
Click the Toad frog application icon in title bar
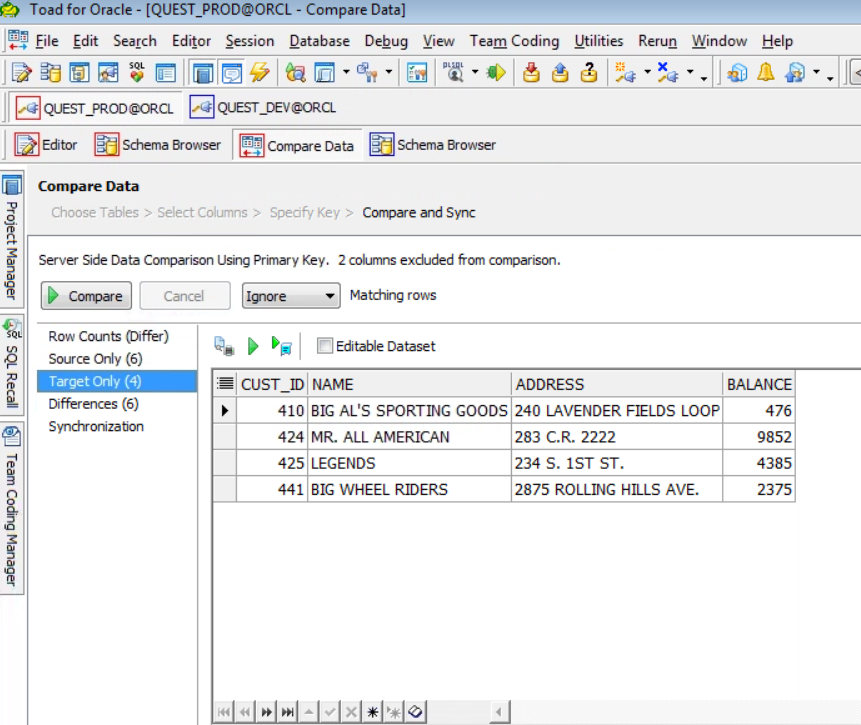click(9, 9)
